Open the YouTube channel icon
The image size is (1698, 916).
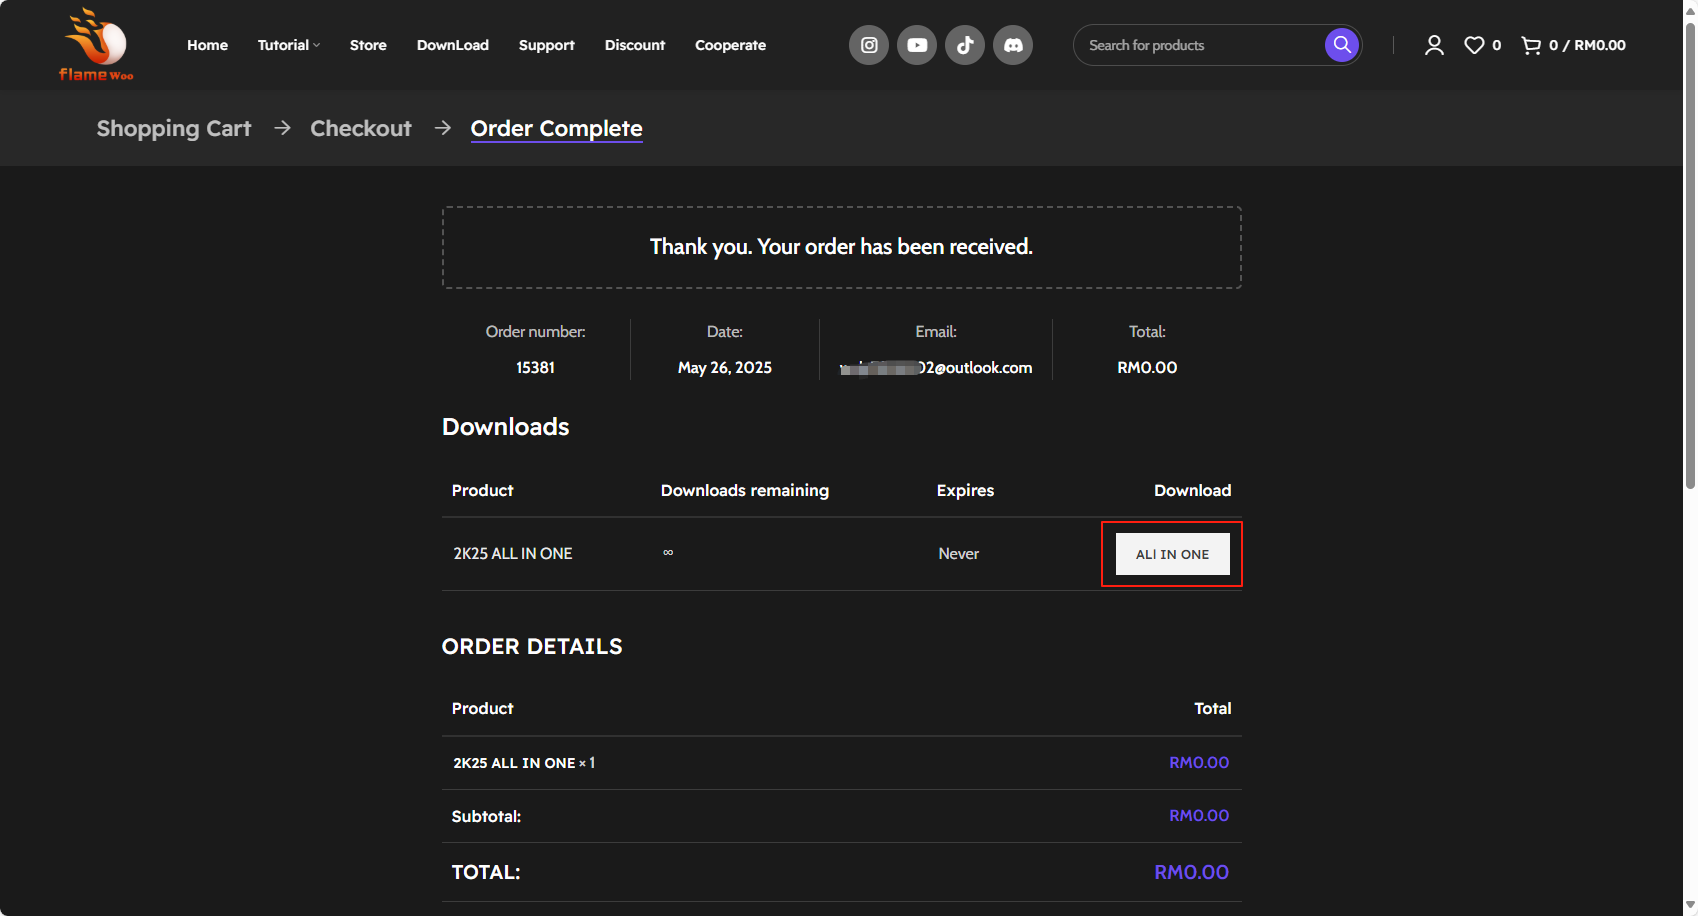917,45
